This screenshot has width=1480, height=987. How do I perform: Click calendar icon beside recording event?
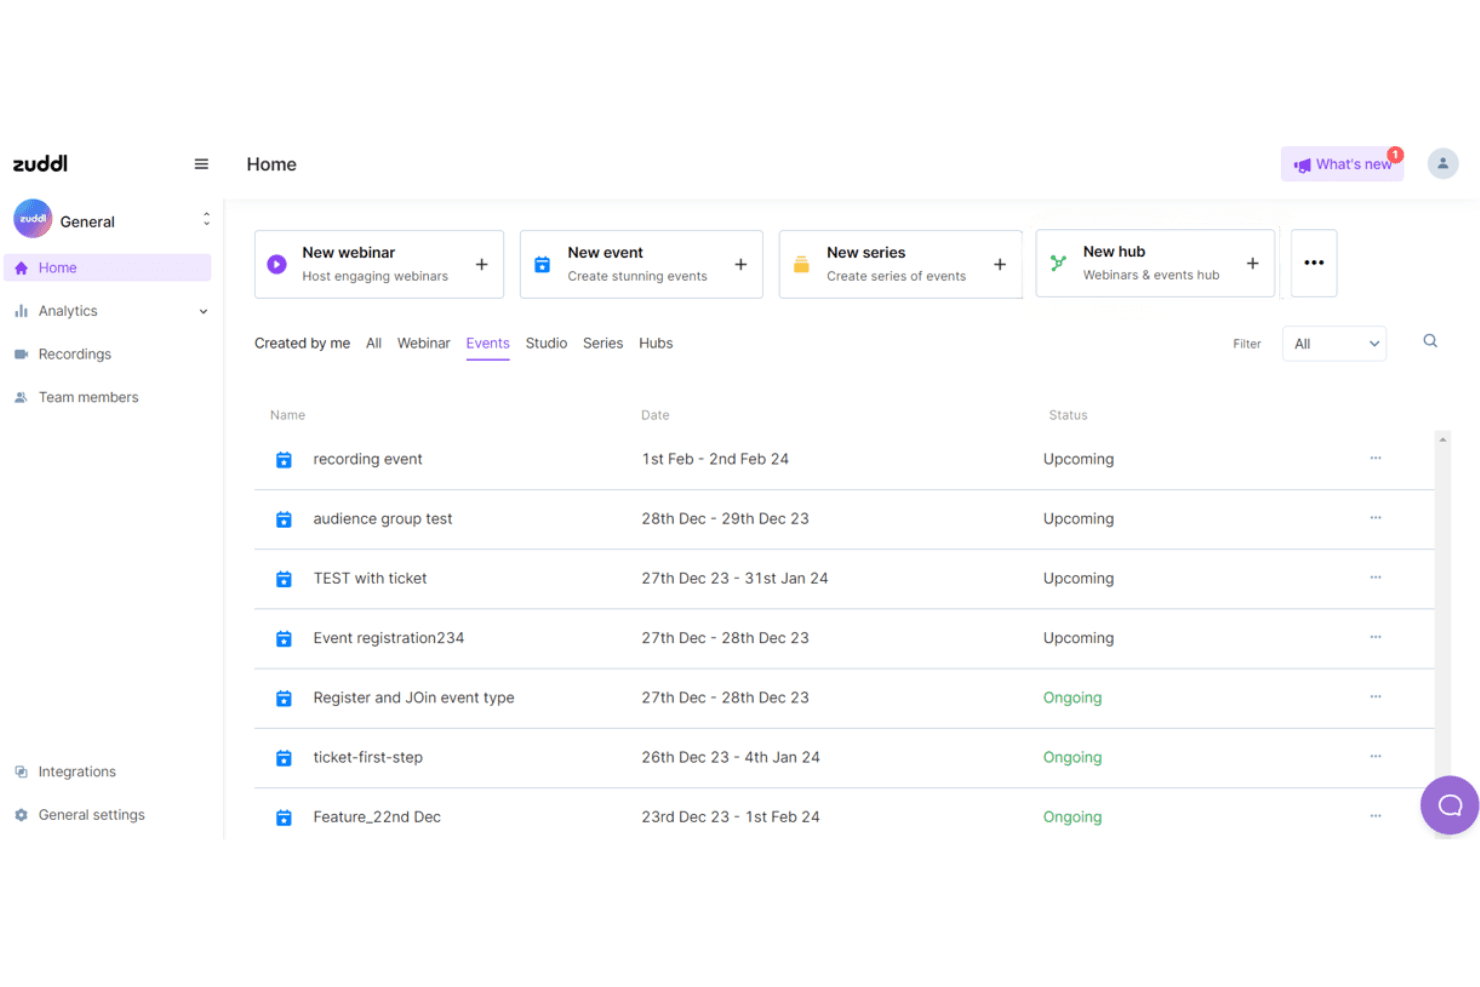(x=284, y=460)
